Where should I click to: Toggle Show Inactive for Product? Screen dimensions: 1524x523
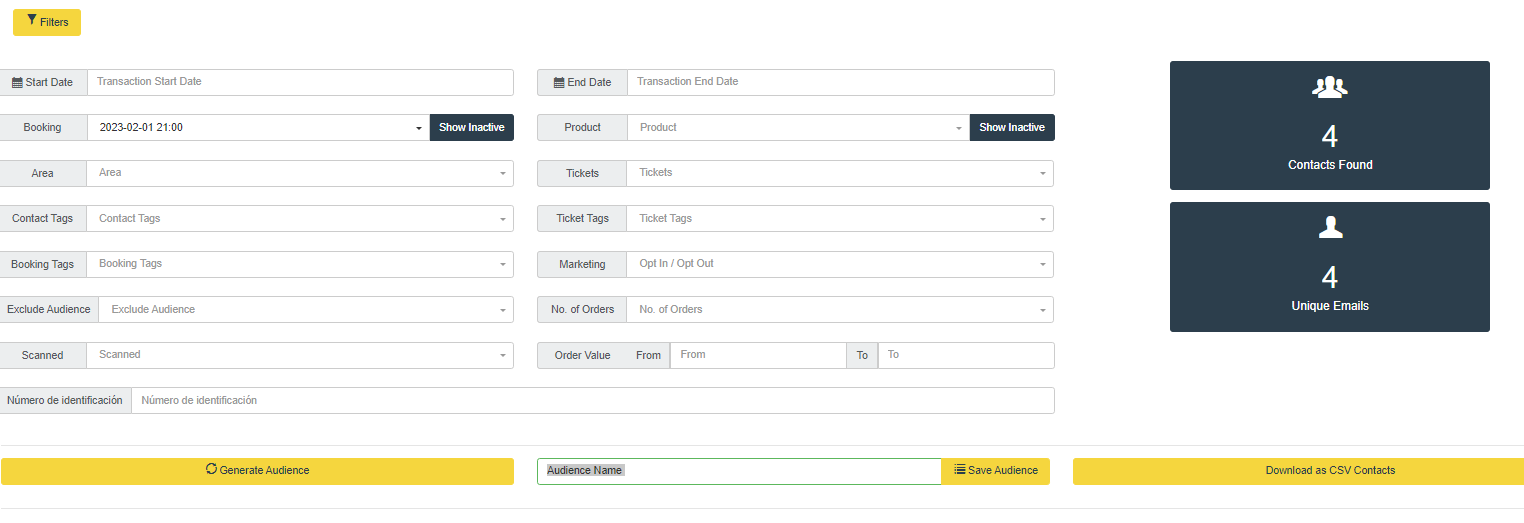(x=1012, y=128)
